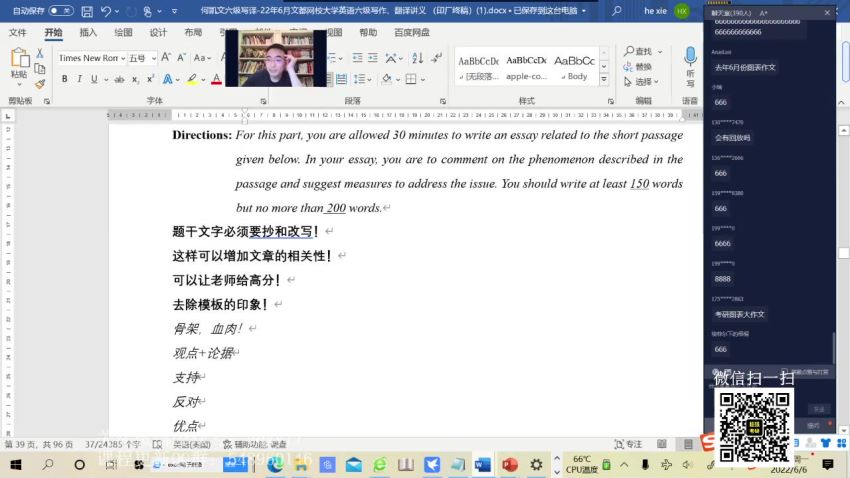
Task: Sort paragraphs with the A-Z icon
Action: 417,57
